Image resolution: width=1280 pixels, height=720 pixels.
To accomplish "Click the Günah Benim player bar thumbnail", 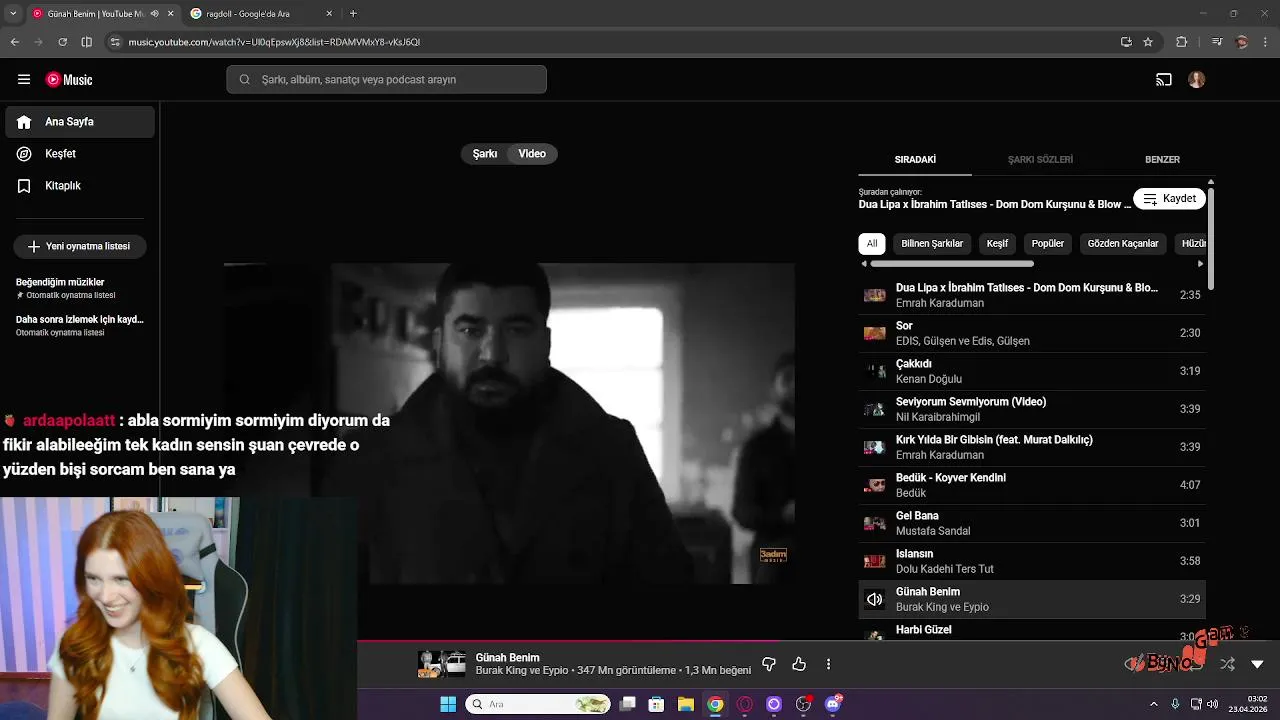I will 442,664.
